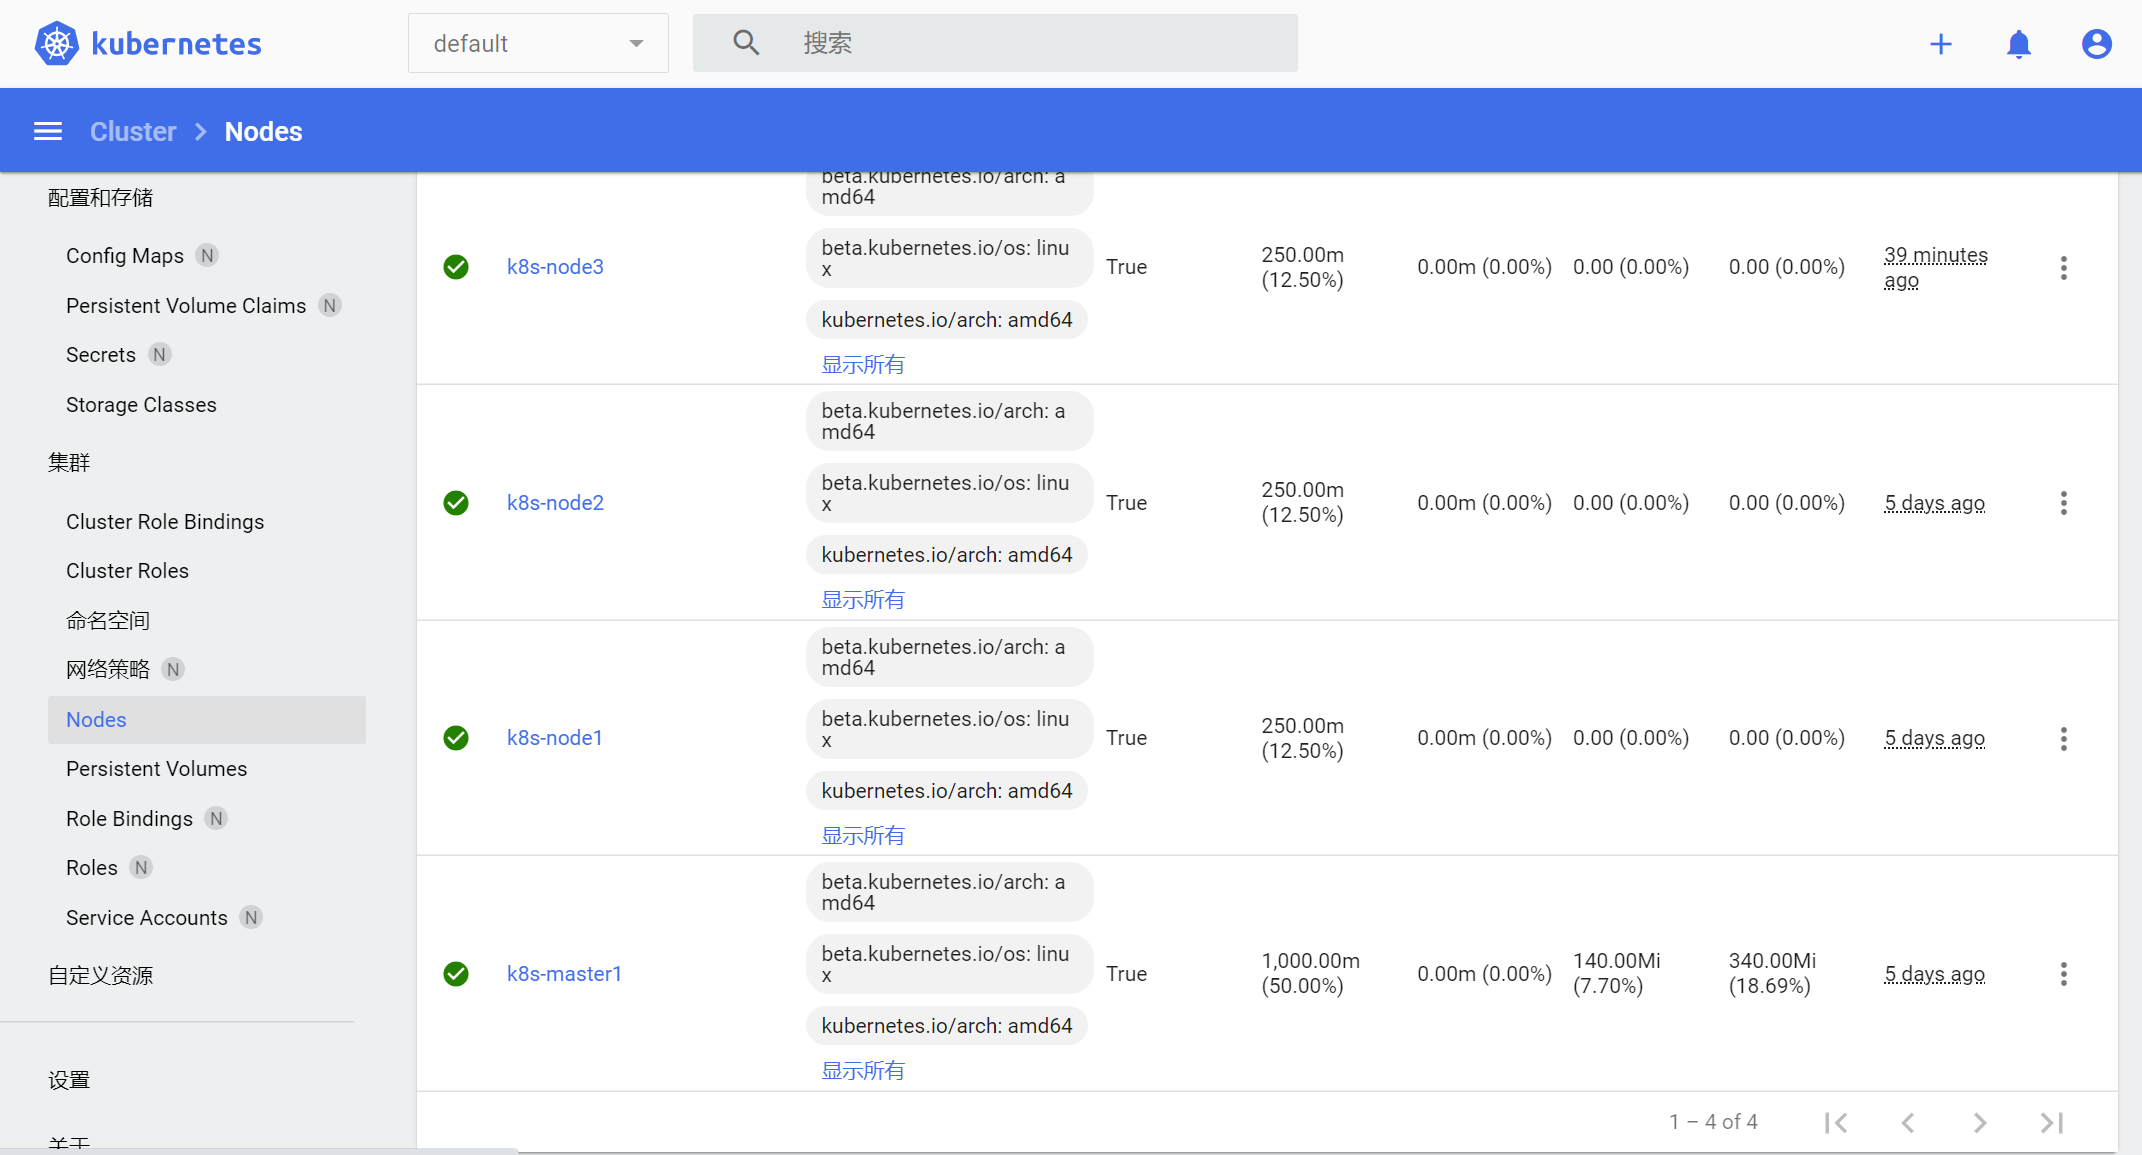Screen dimensions: 2142x1155
Task: Open actions menu for k8s-node3 row
Action: point(2063,267)
